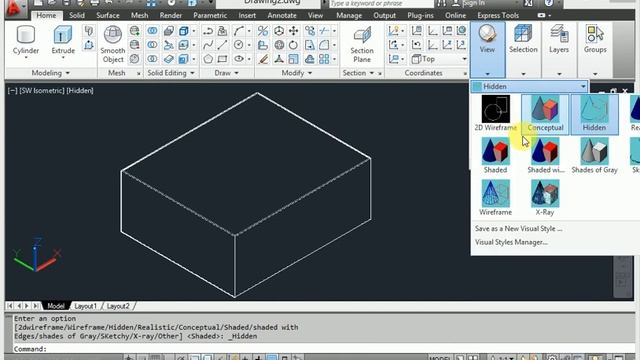The height and width of the screenshot is (360, 640).
Task: Expand the Mesh panel dialog launcher
Action: pos(138,73)
